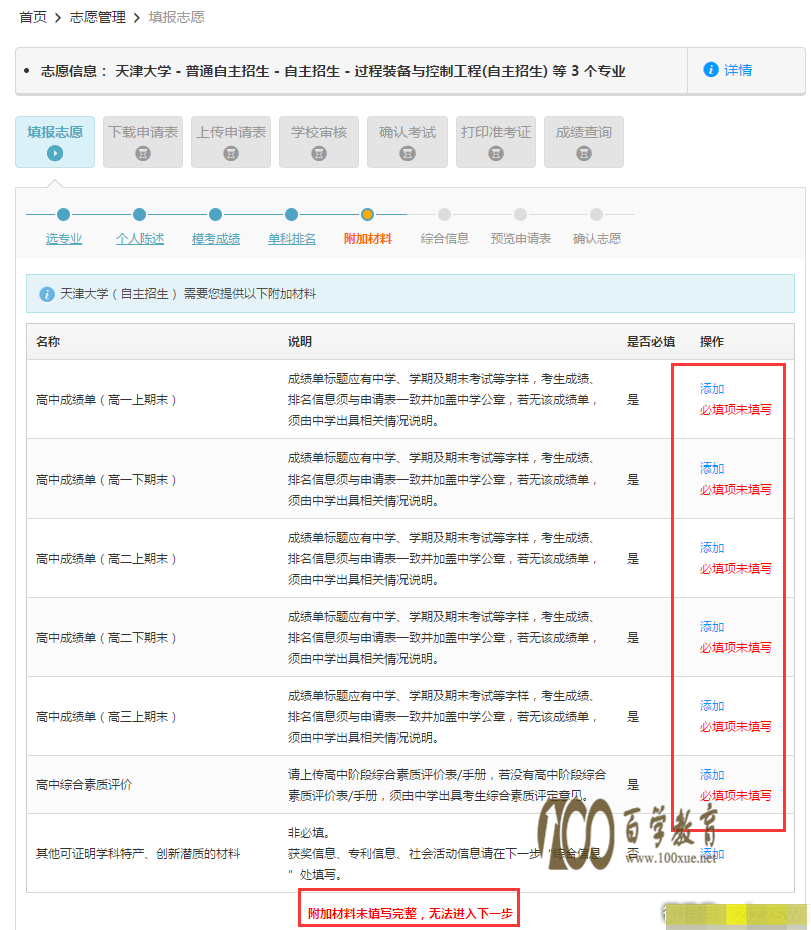Open the 详情 info icon link
The width and height of the screenshot is (811, 930).
pos(728,70)
